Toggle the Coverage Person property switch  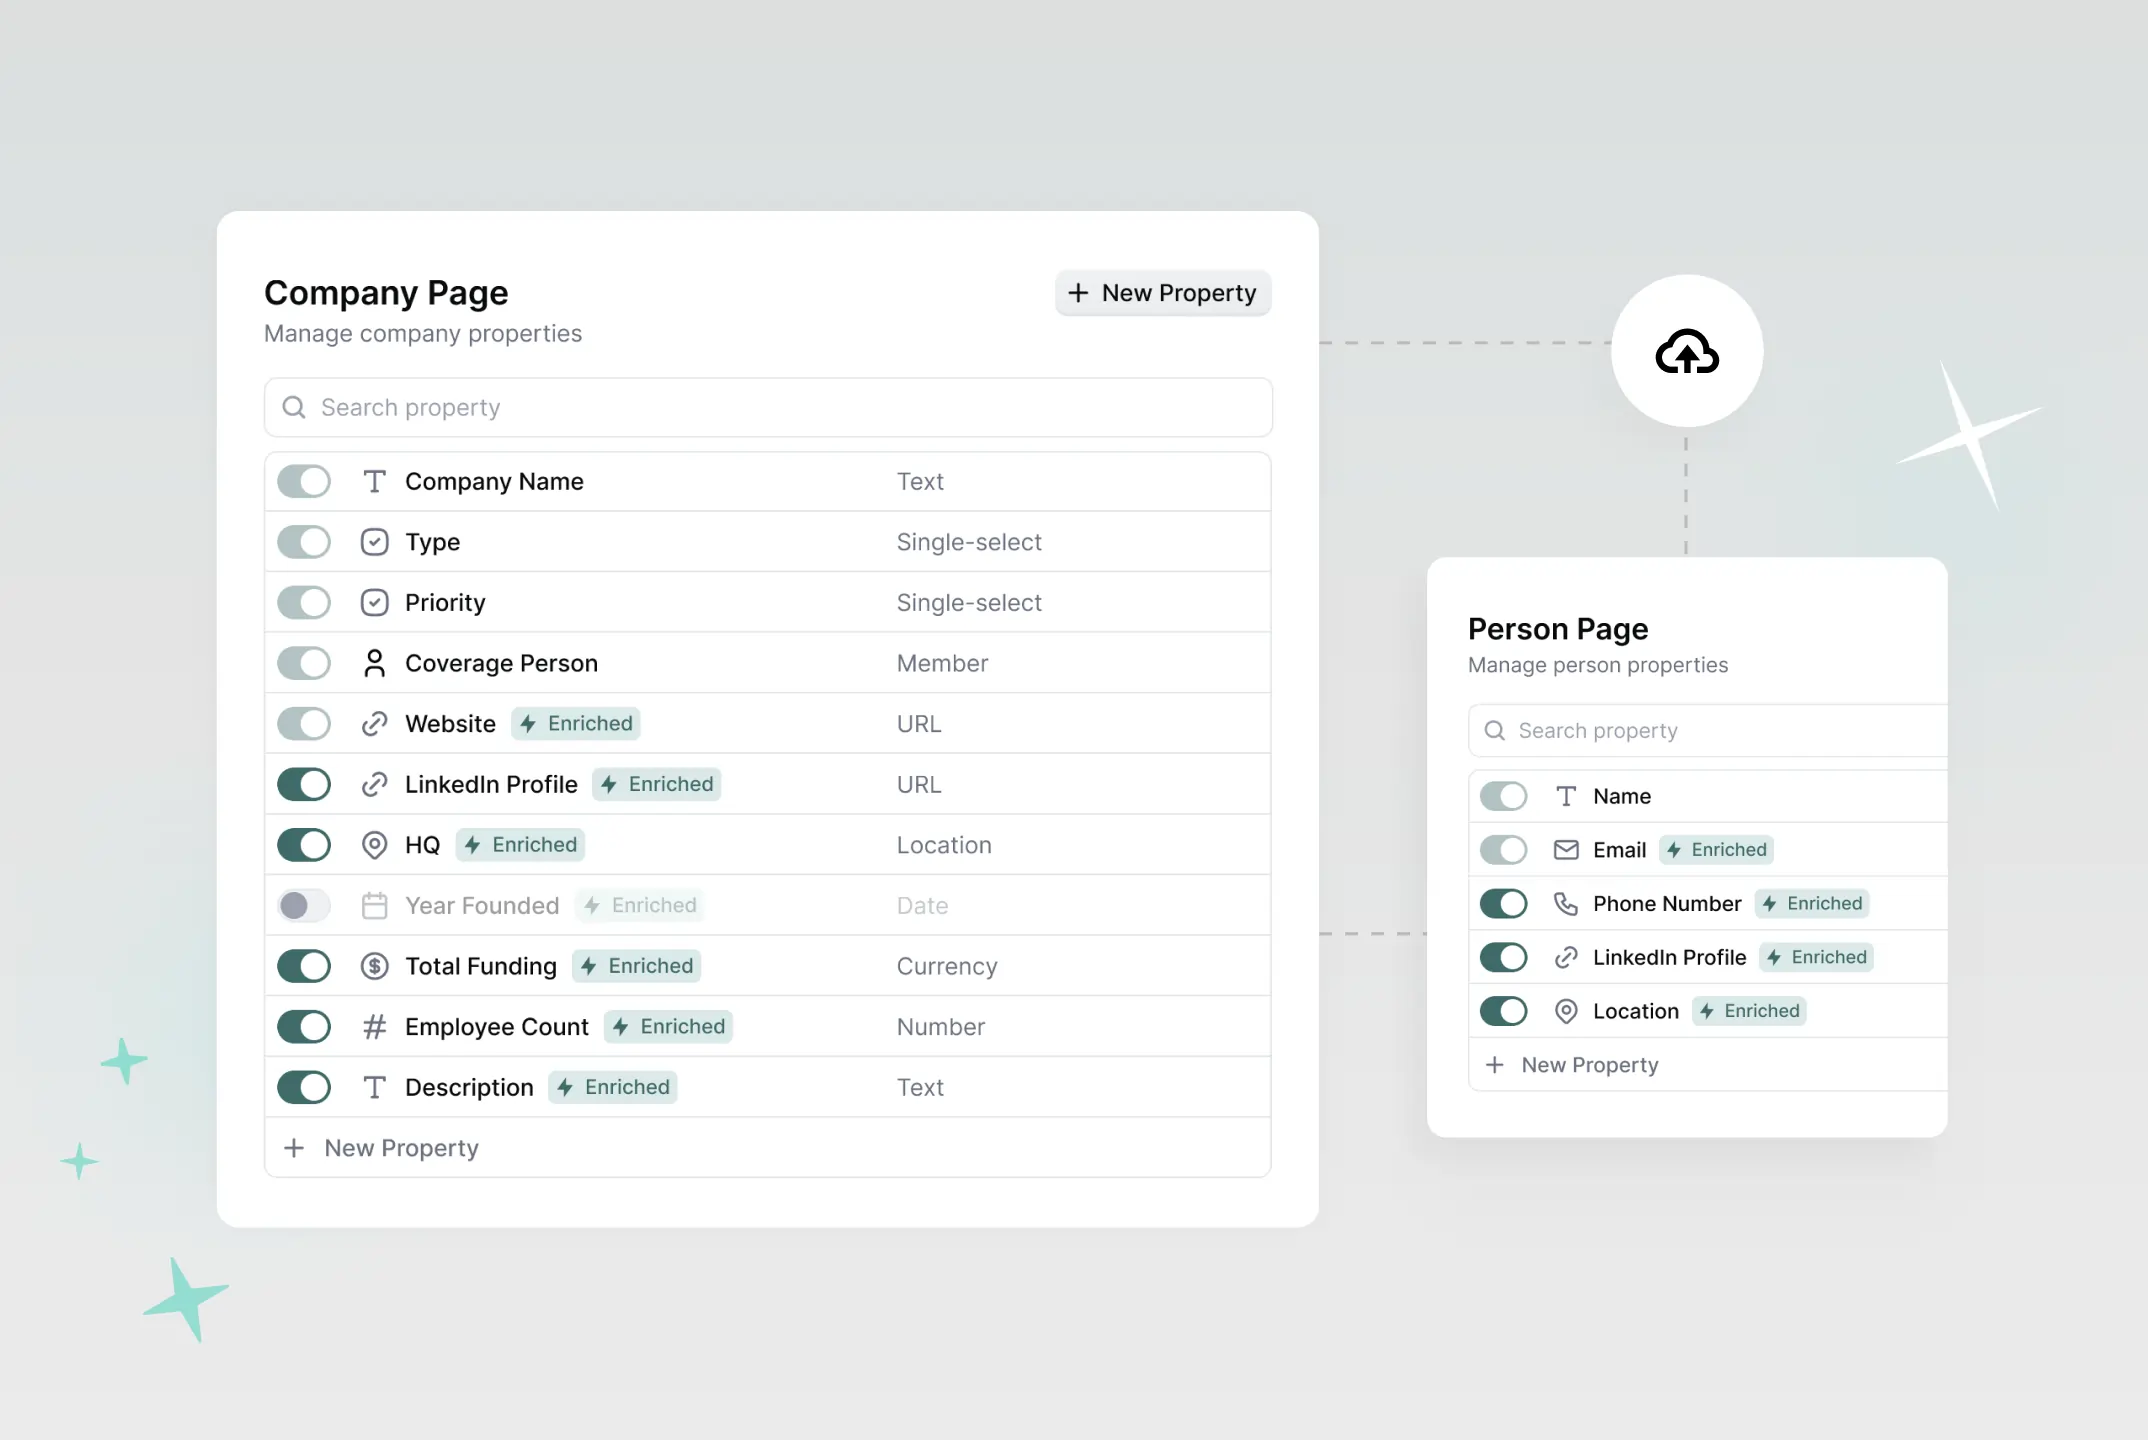pos(304,663)
